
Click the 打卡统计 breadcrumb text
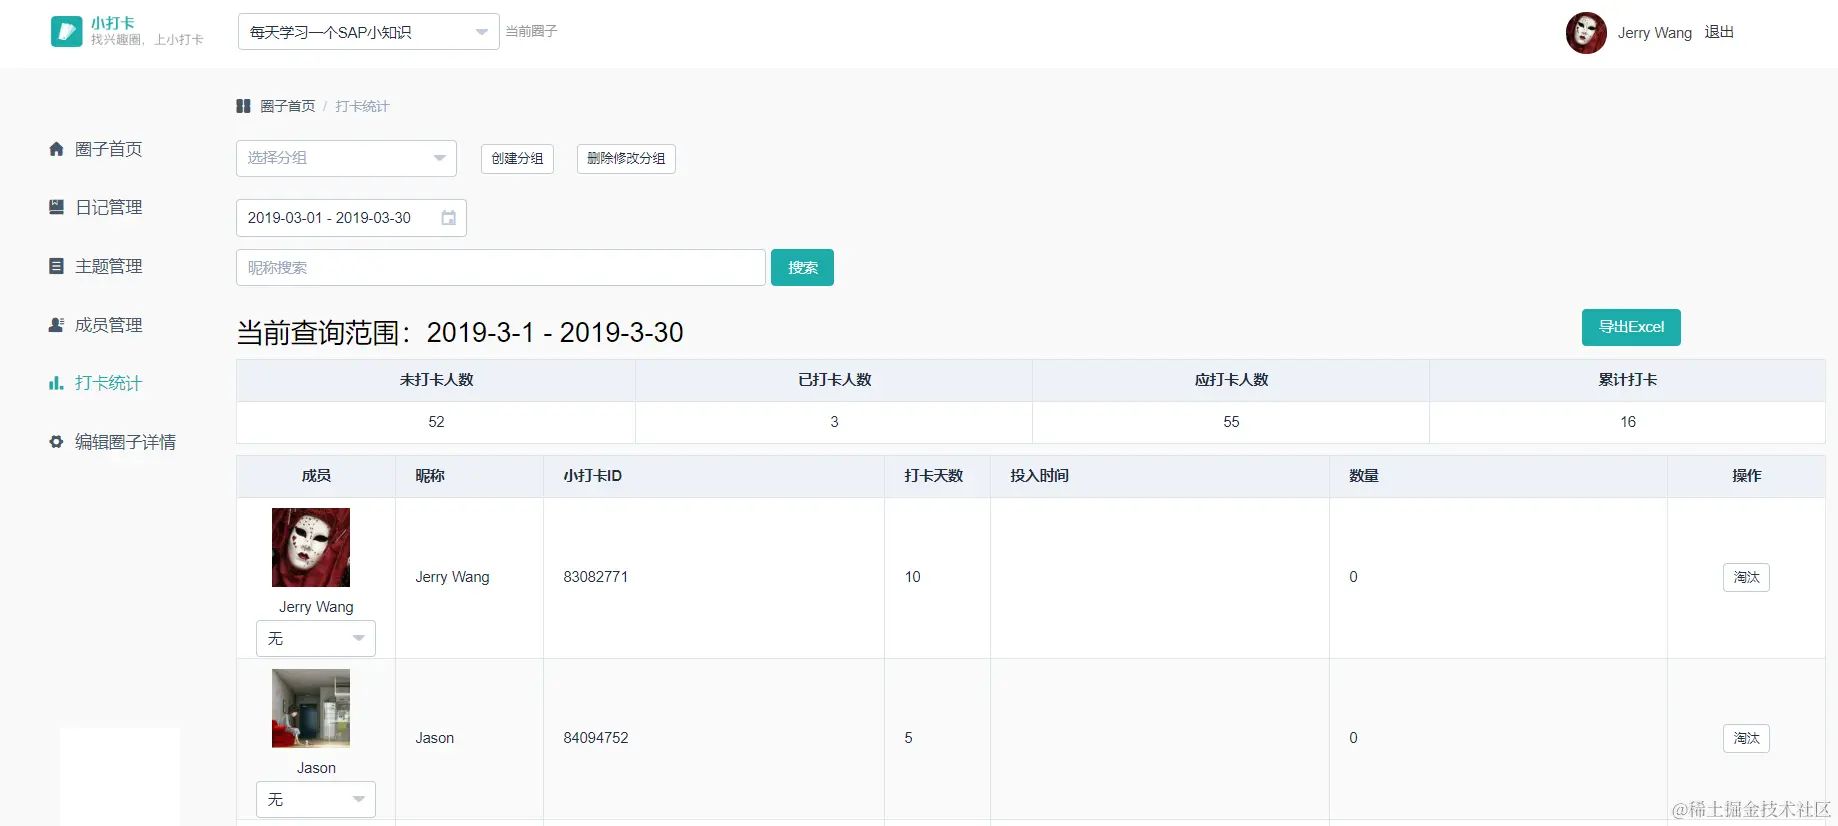362,106
